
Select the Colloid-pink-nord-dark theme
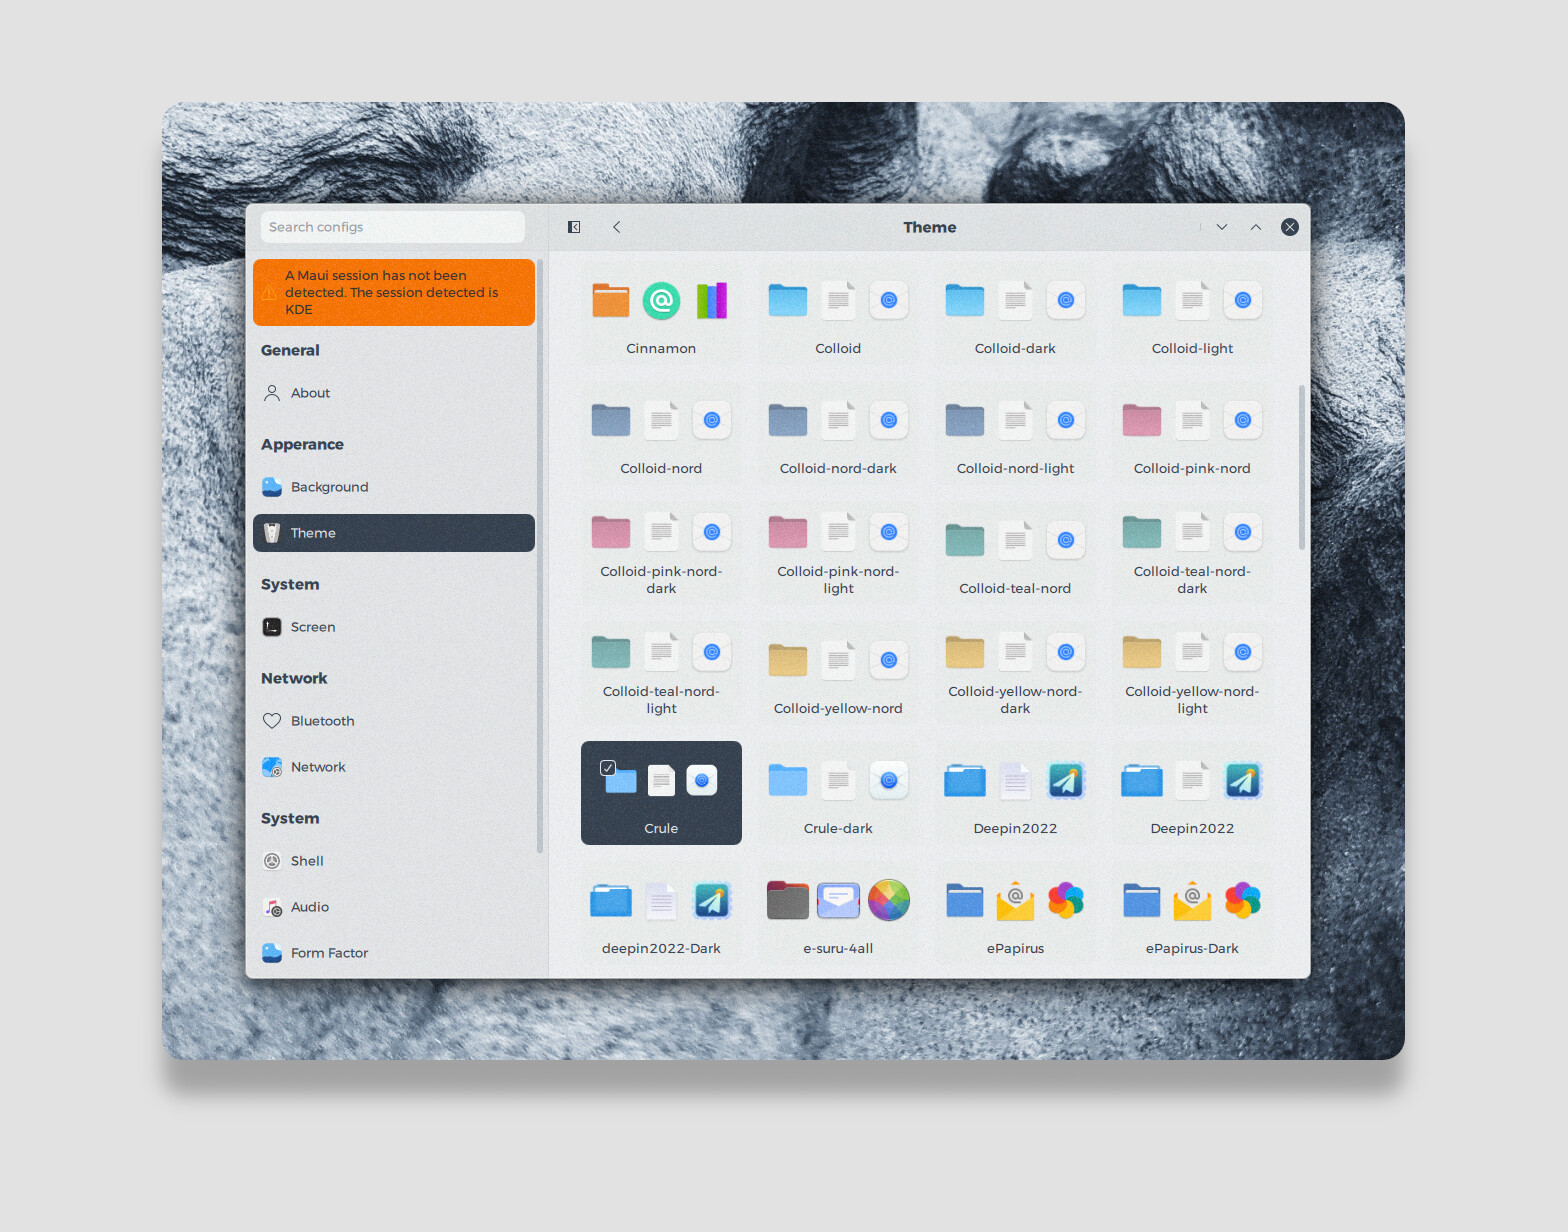[661, 553]
